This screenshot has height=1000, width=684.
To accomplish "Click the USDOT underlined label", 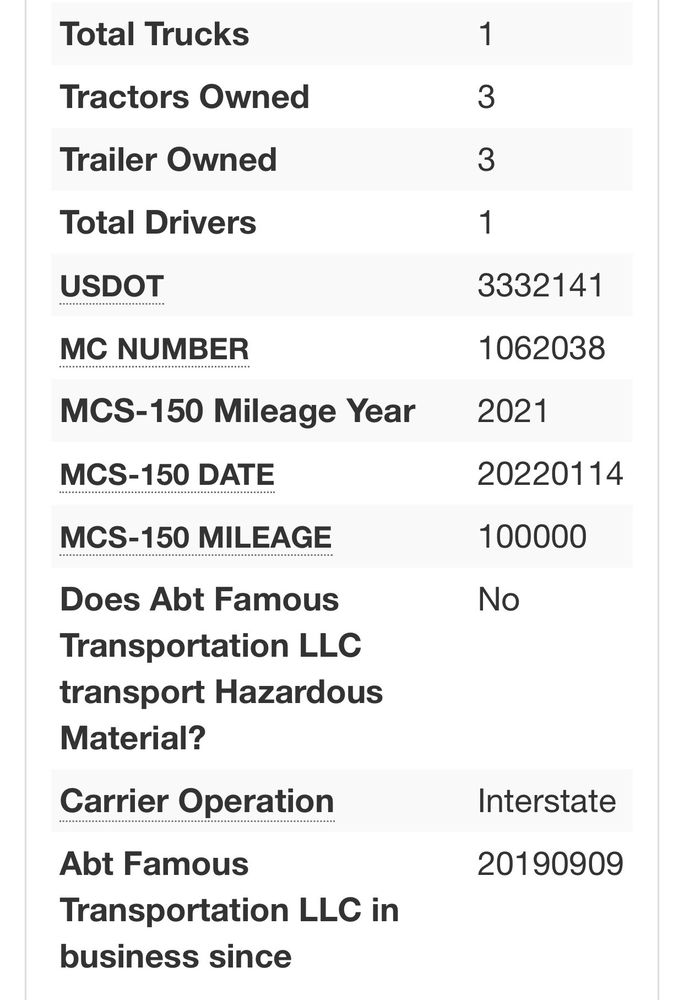I will [112, 286].
